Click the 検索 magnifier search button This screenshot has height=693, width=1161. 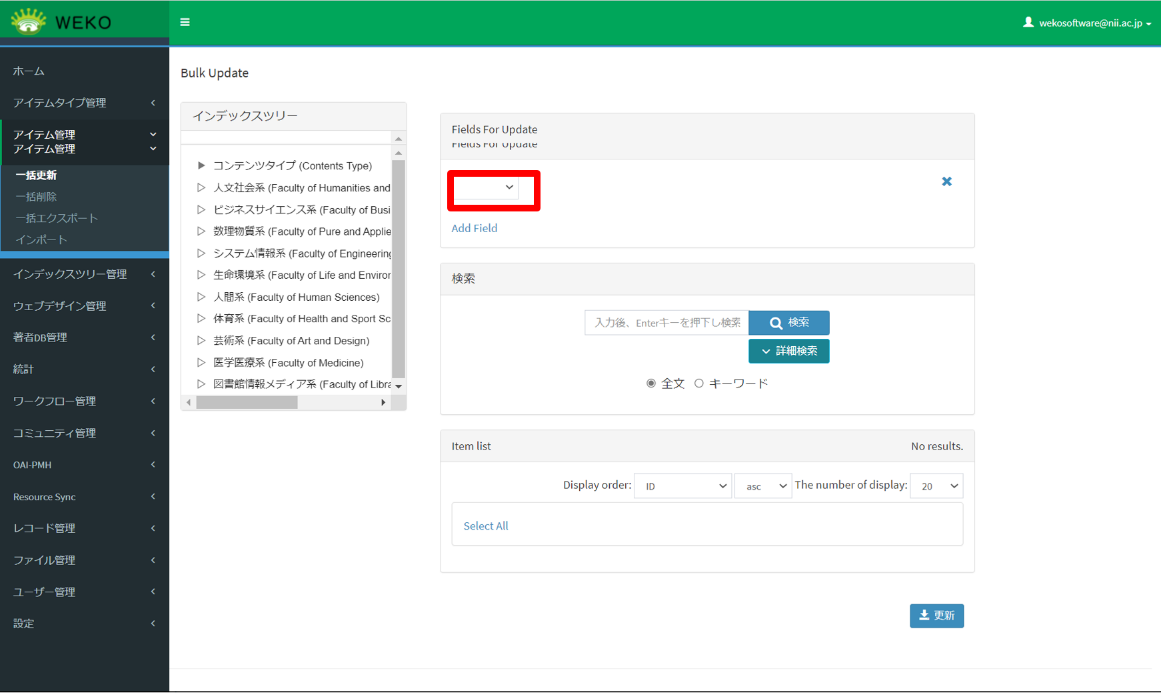[788, 323]
